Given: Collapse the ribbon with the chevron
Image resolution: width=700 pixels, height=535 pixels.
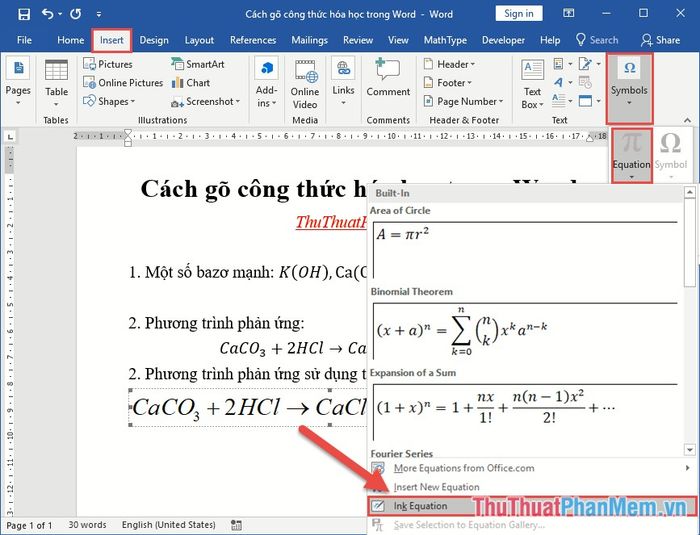Looking at the screenshot, I should pos(687,120).
